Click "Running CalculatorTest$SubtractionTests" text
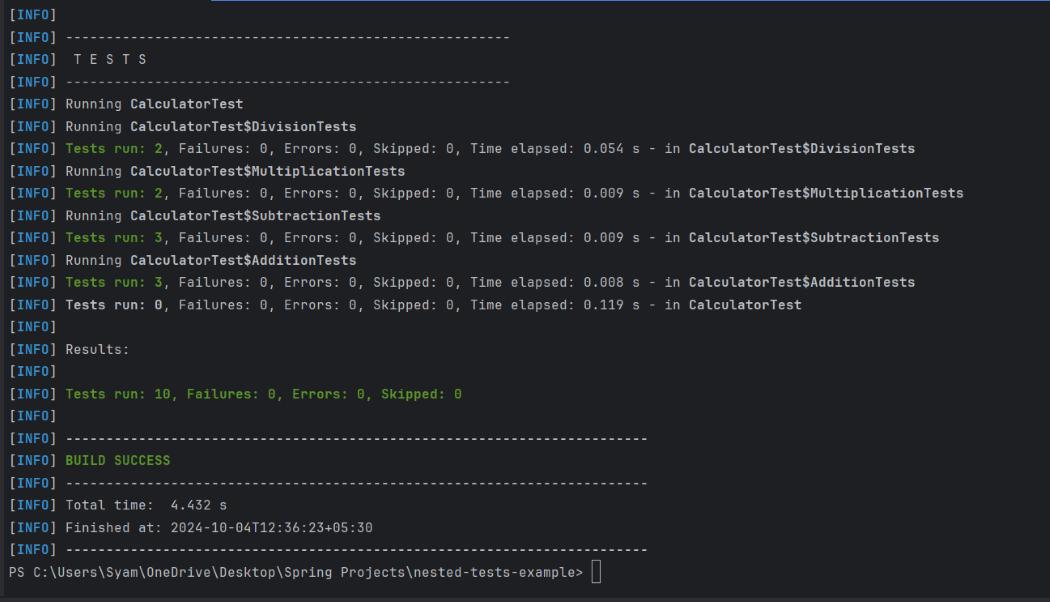1050x602 pixels. tap(223, 216)
